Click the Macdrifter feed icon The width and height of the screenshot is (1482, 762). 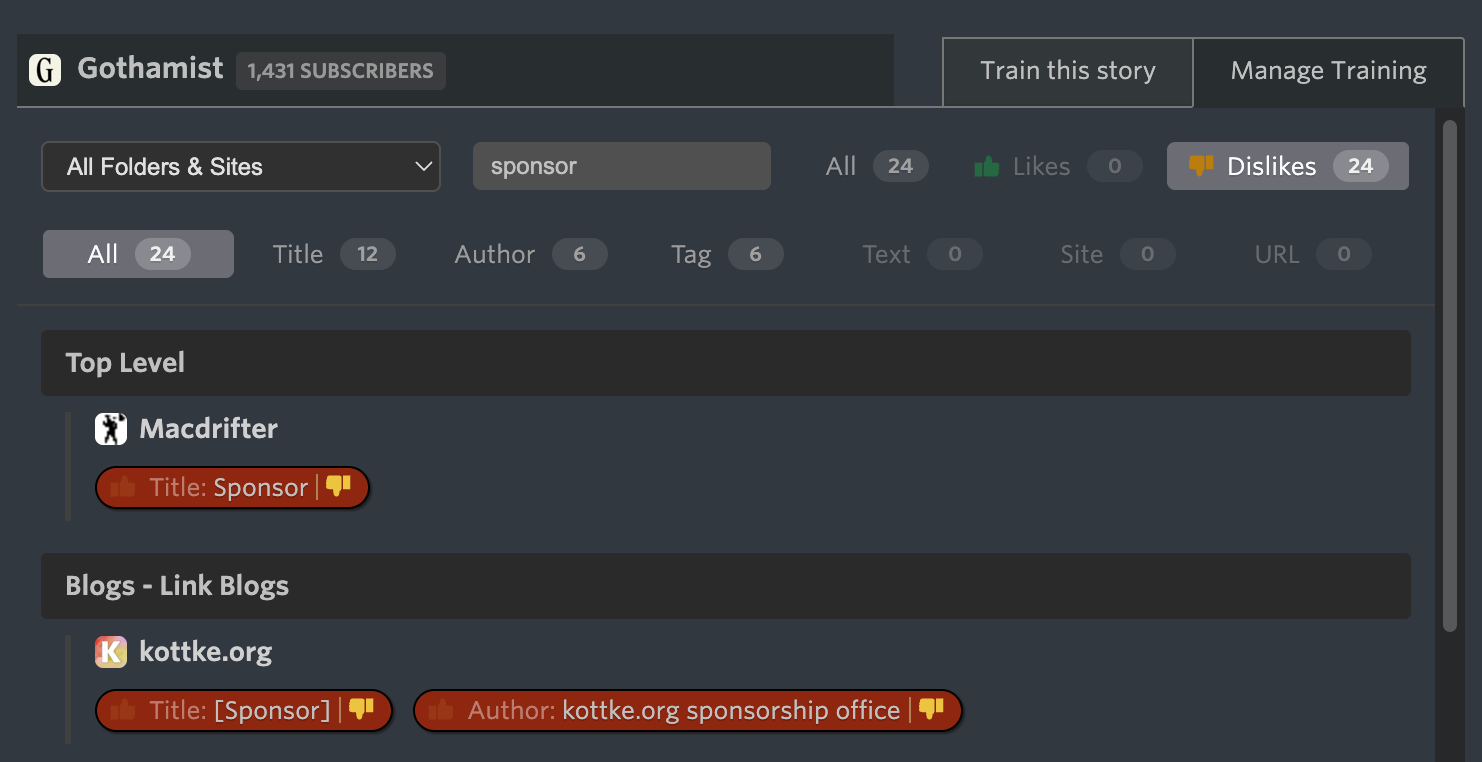coord(111,429)
